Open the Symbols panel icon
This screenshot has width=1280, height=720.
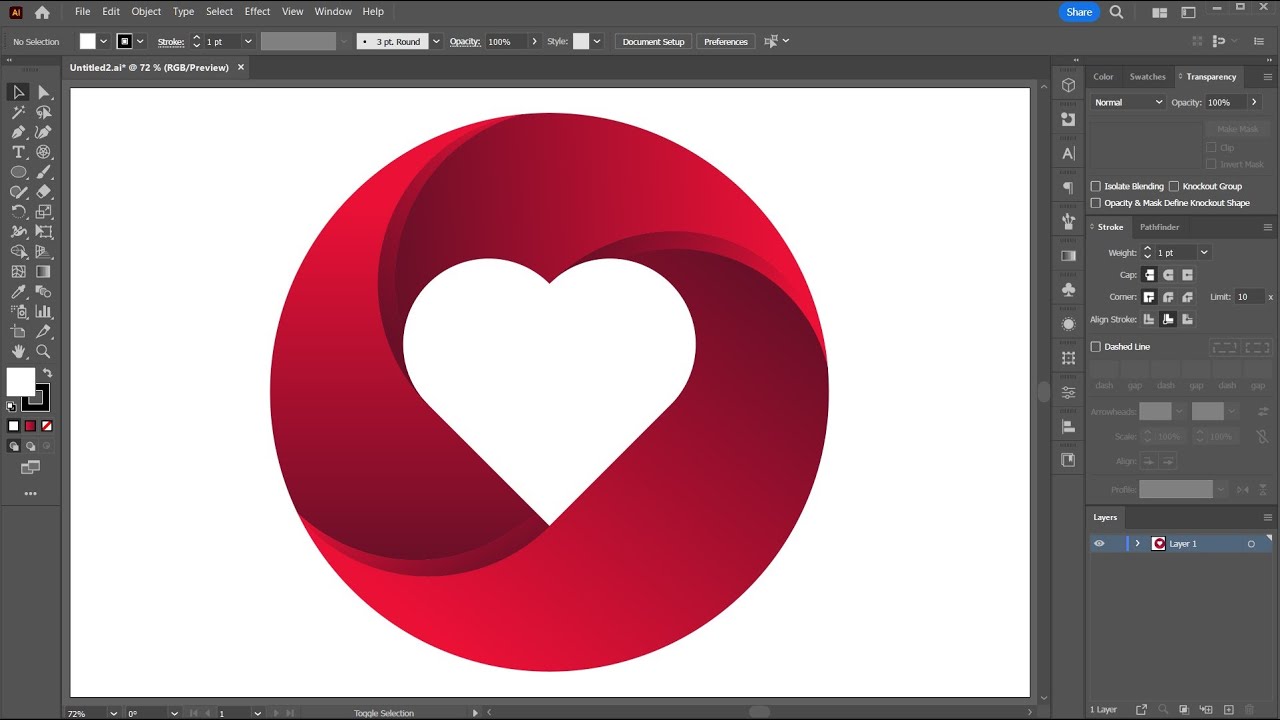tap(1068, 290)
